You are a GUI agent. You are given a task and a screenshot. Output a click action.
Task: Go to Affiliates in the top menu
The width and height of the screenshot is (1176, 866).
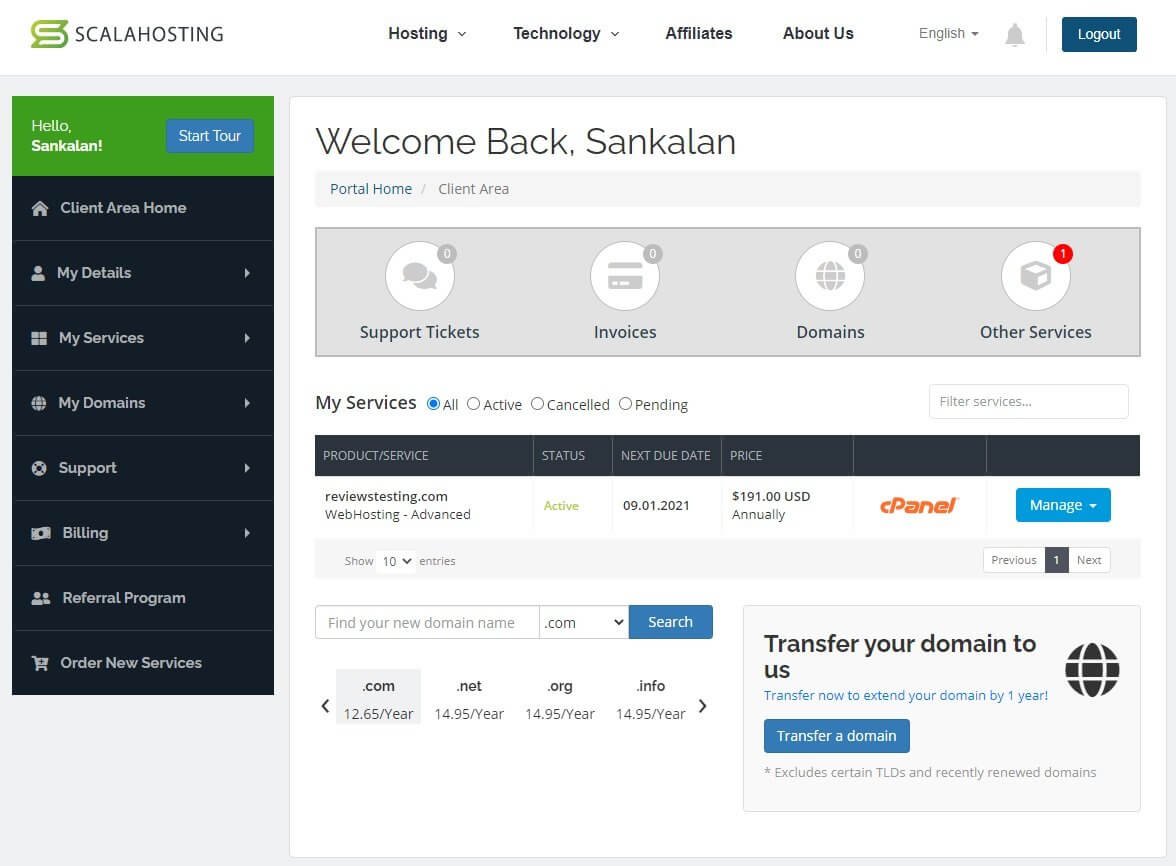coord(698,34)
